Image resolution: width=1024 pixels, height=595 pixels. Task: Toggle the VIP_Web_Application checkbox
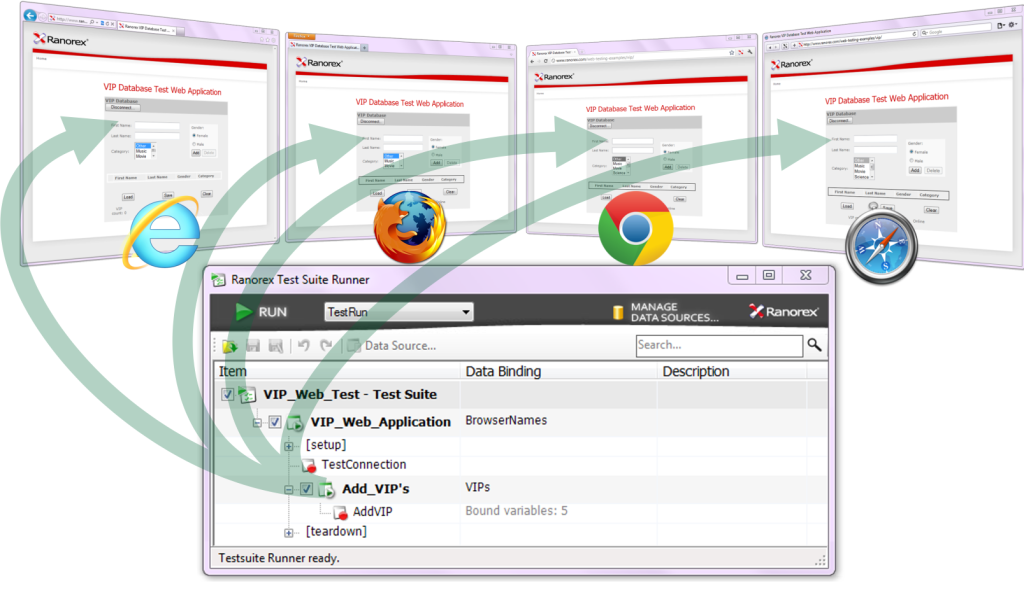pyautogui.click(x=275, y=422)
